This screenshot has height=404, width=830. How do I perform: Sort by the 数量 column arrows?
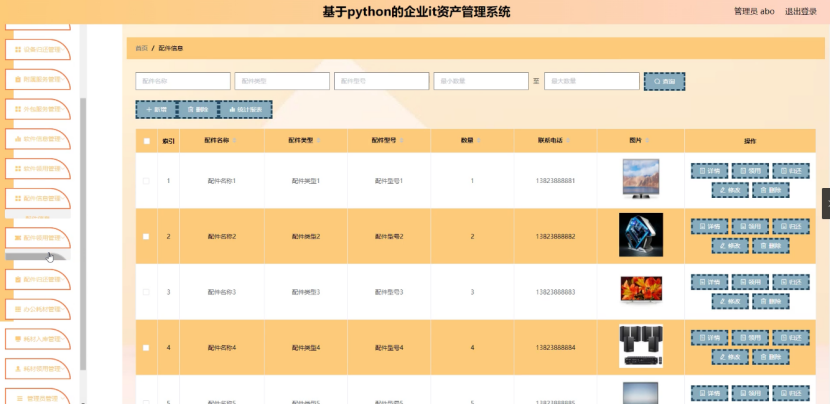pos(478,141)
